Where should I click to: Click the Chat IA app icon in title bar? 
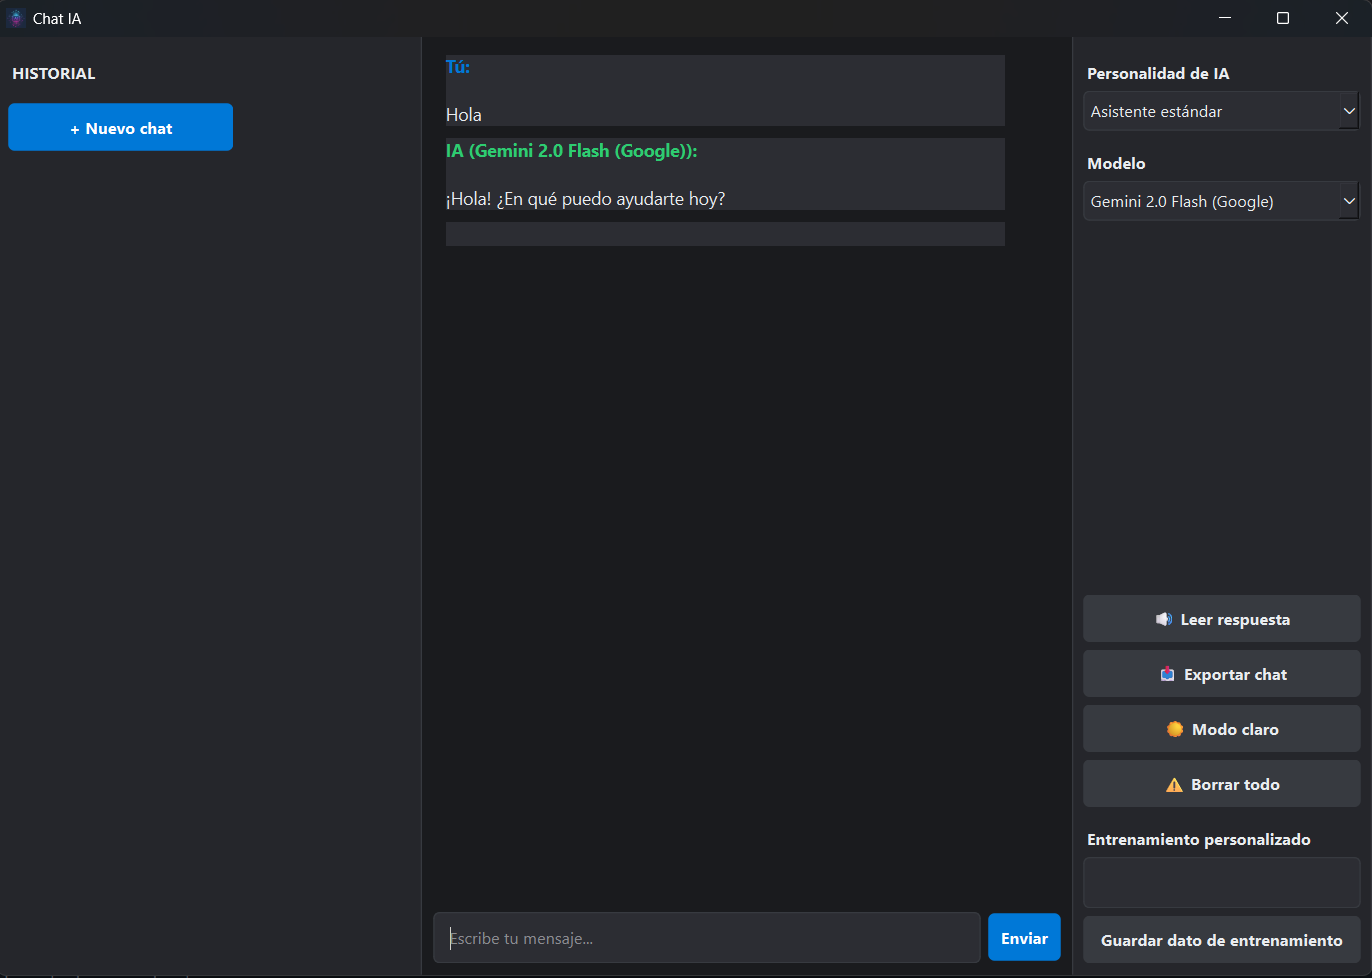point(16,18)
